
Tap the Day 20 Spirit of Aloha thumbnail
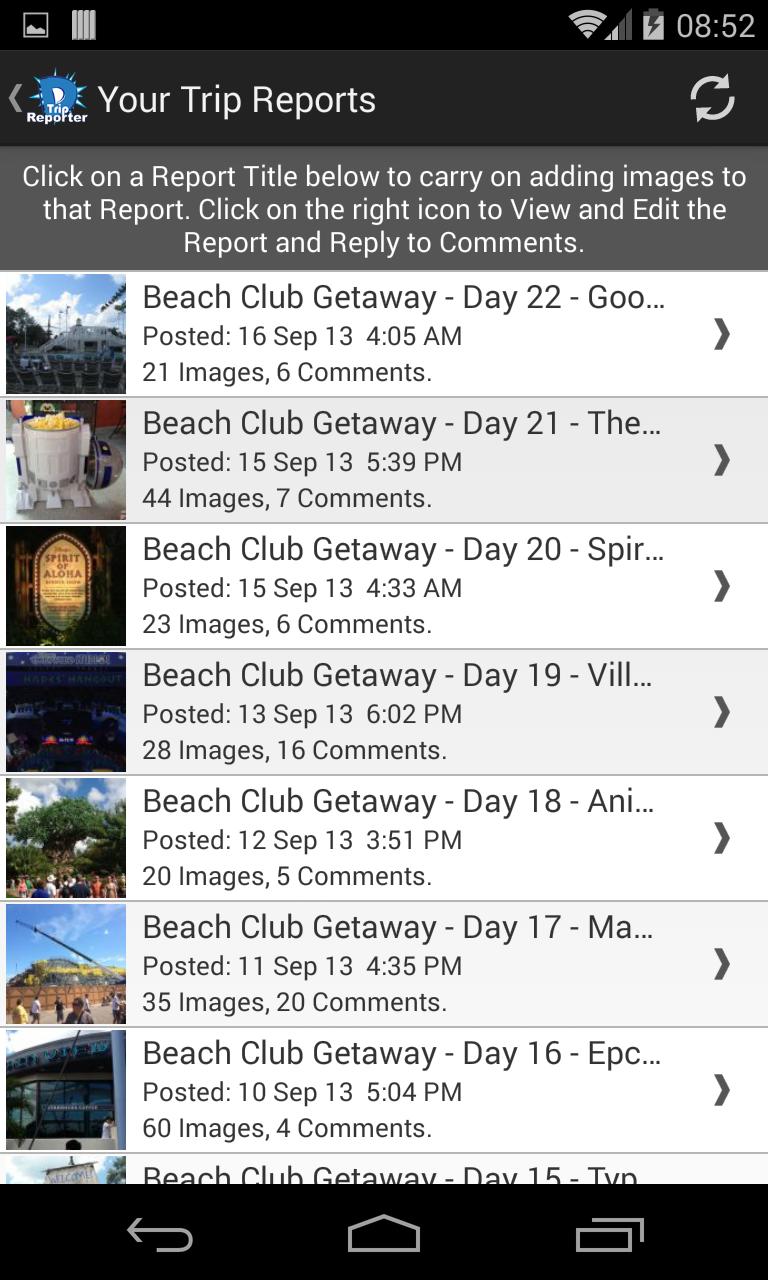pyautogui.click(x=66, y=586)
